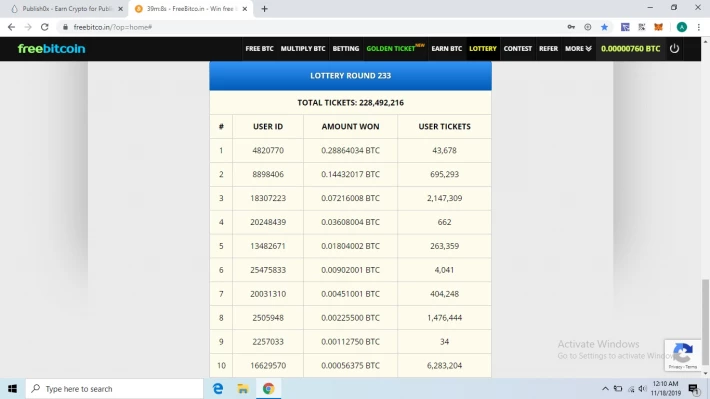This screenshot has height=399, width=710.
Task: Open the network icon in tray
Action: (x=631, y=389)
